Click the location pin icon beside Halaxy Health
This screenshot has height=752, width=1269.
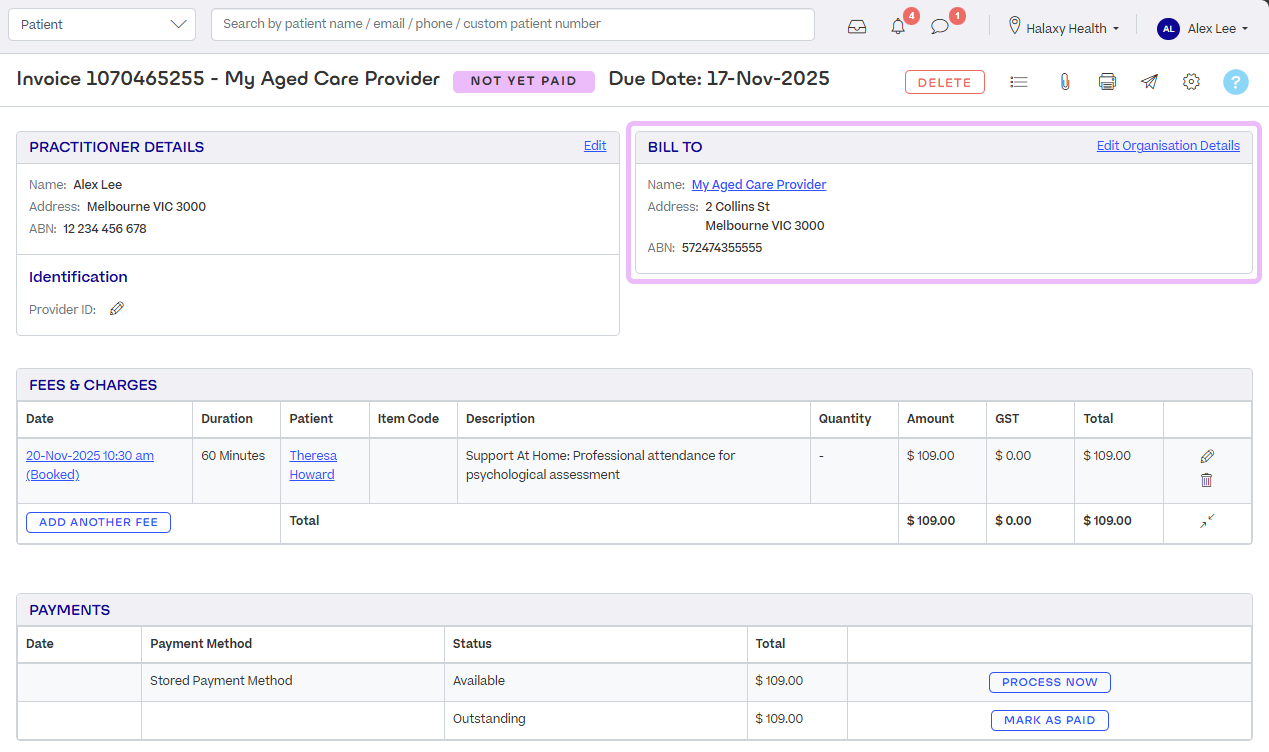(x=1015, y=25)
